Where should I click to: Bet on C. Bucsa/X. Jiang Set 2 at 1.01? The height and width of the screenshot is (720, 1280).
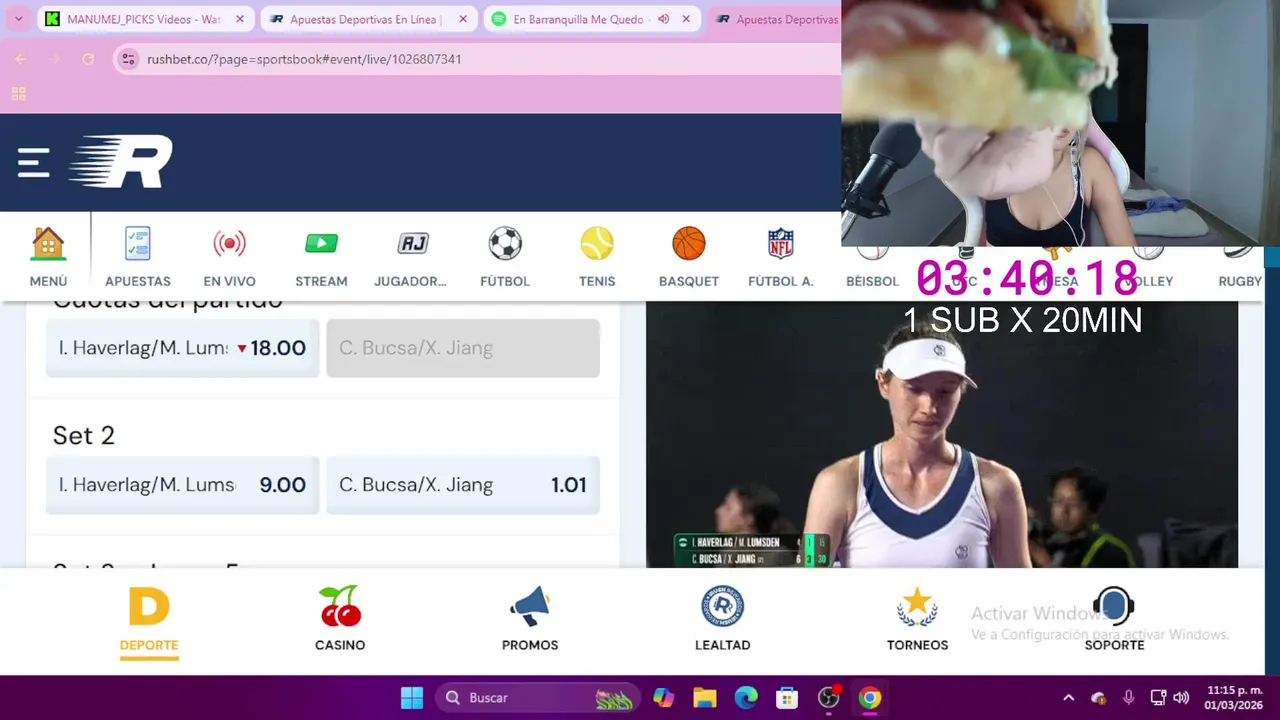pos(463,485)
